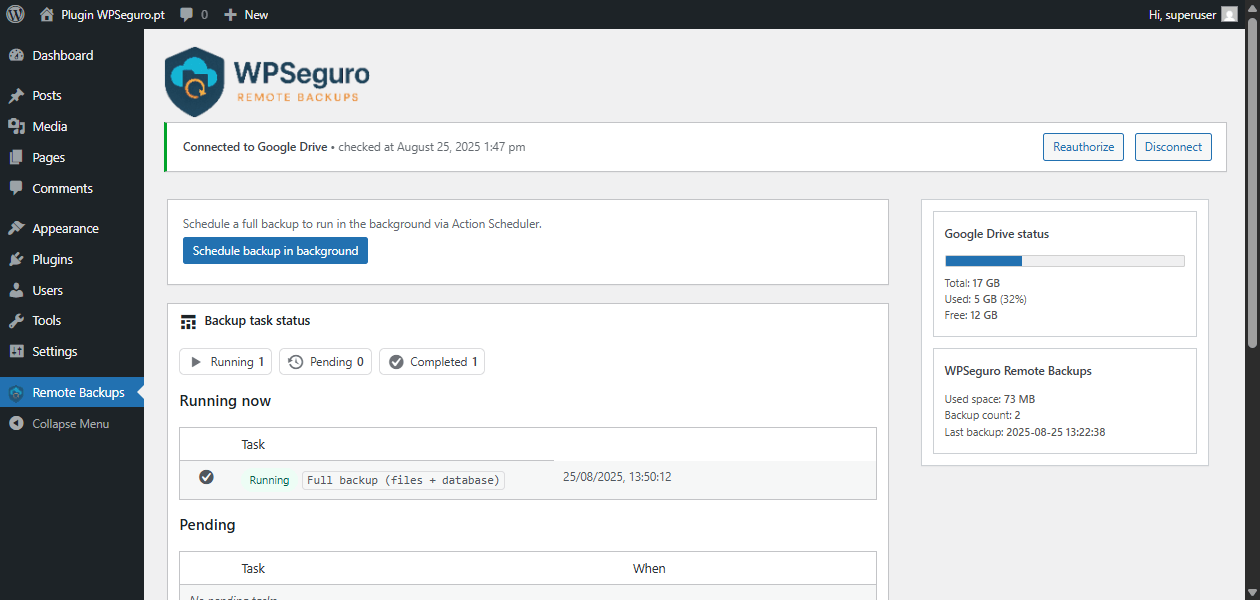This screenshot has width=1260, height=600.
Task: Open the Plugins menu in sidebar
Action: click(x=52, y=260)
